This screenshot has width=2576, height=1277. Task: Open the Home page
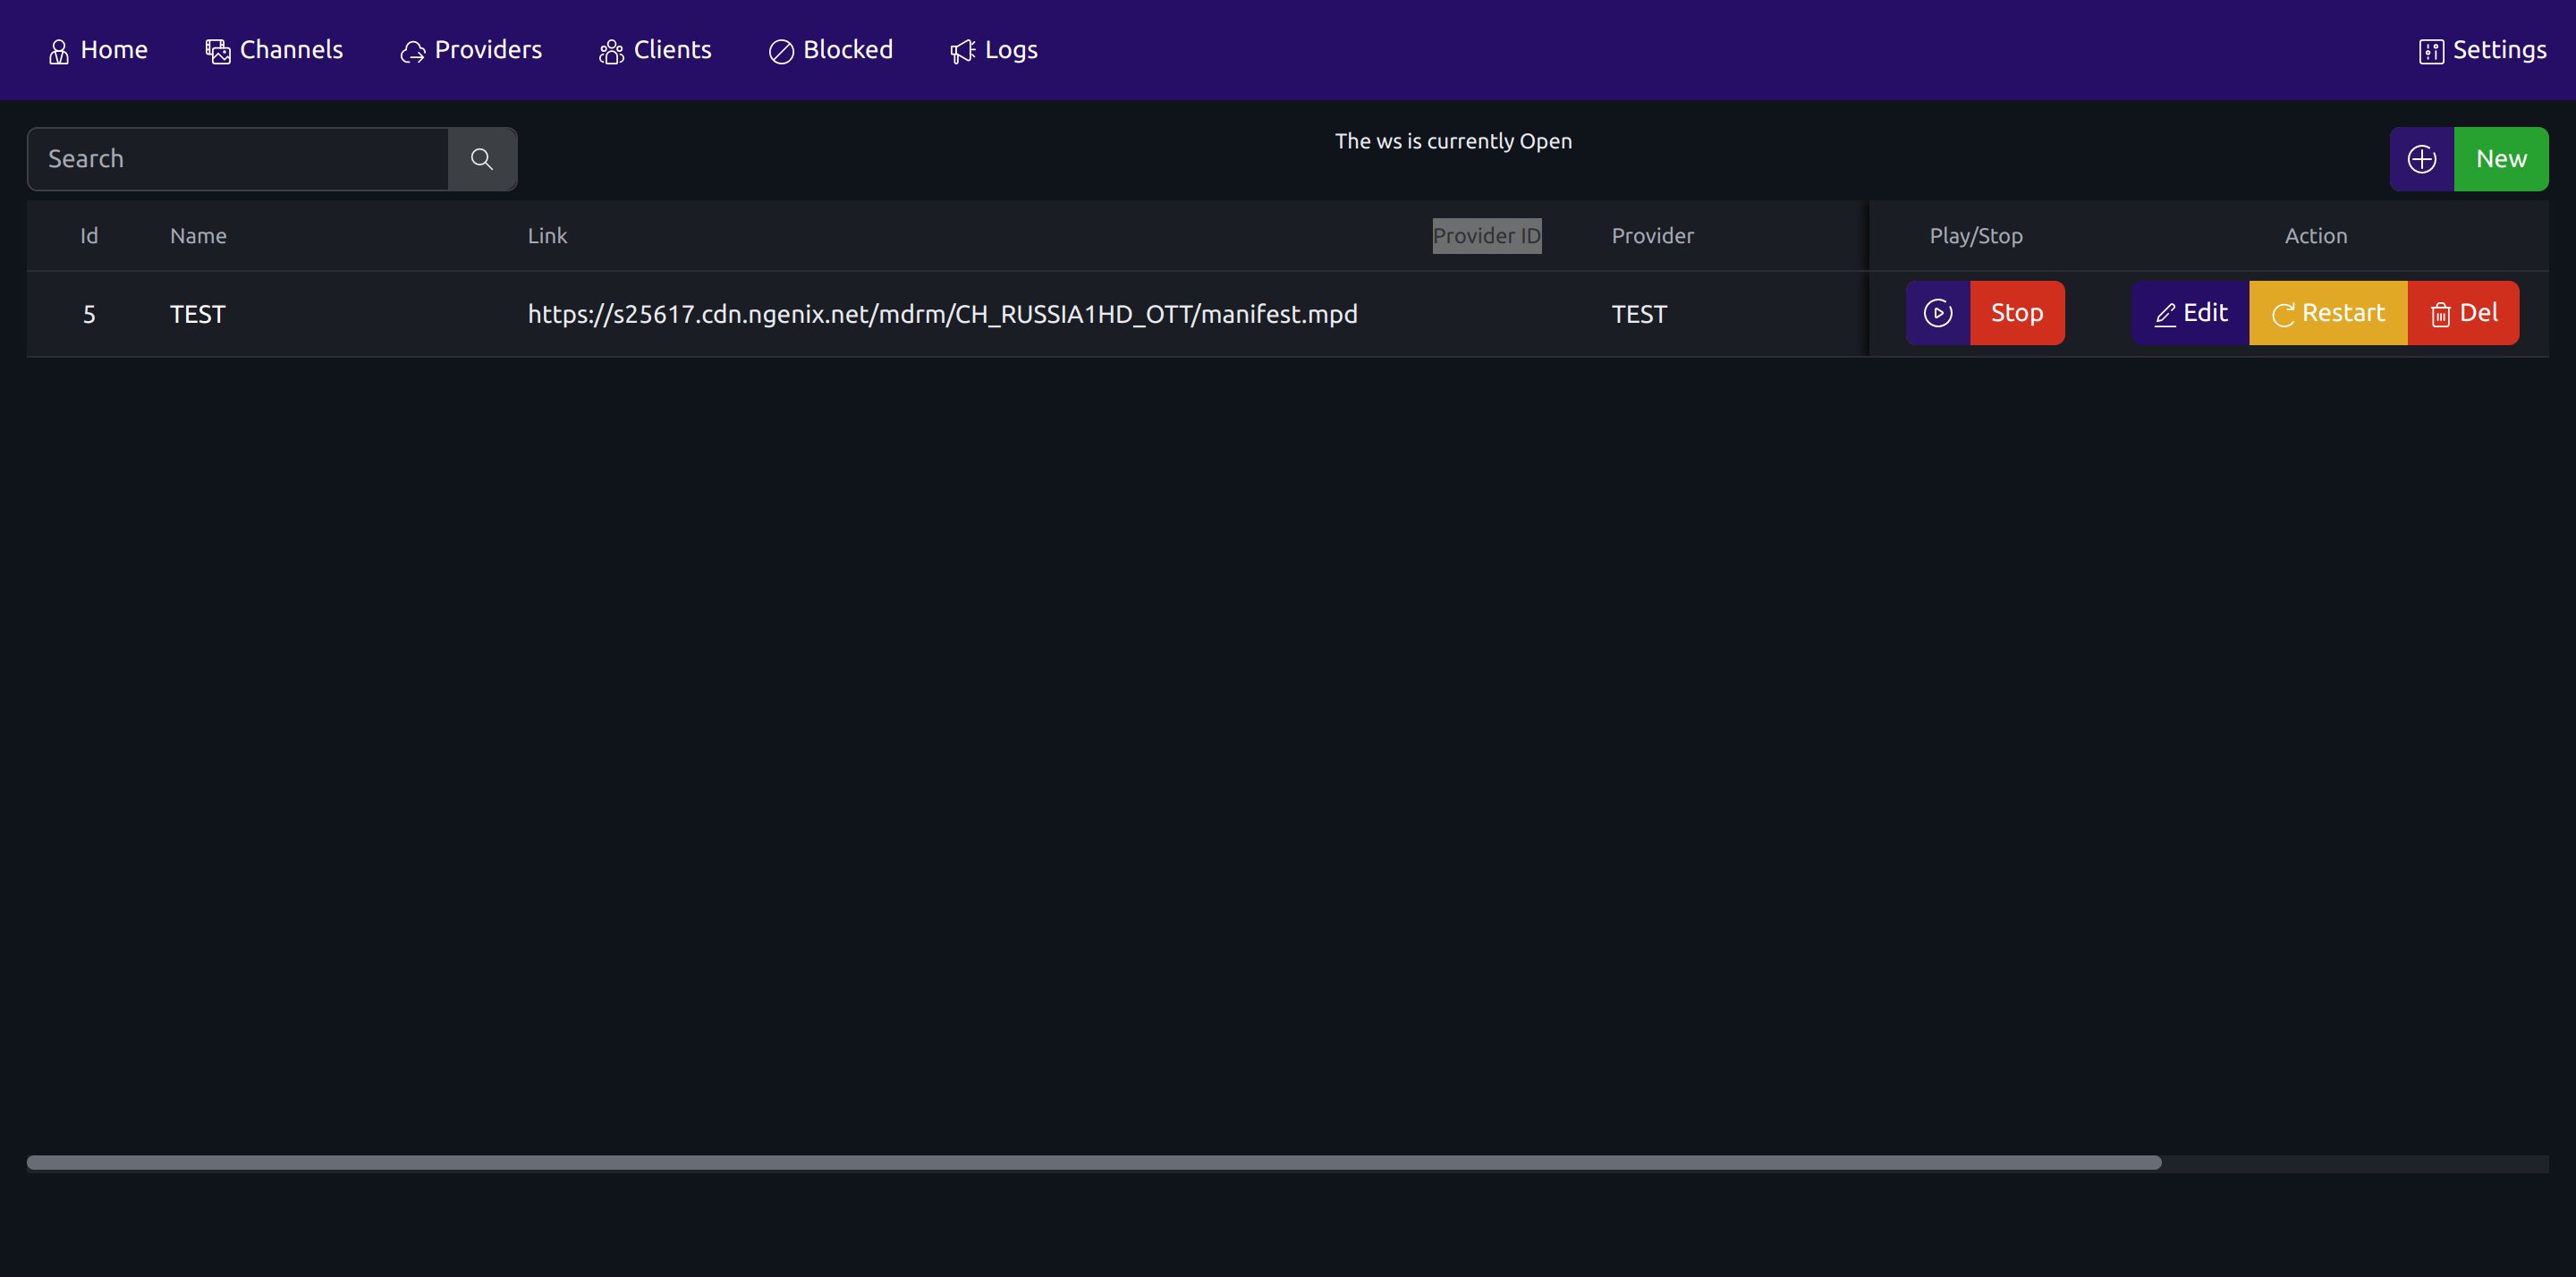pos(98,50)
